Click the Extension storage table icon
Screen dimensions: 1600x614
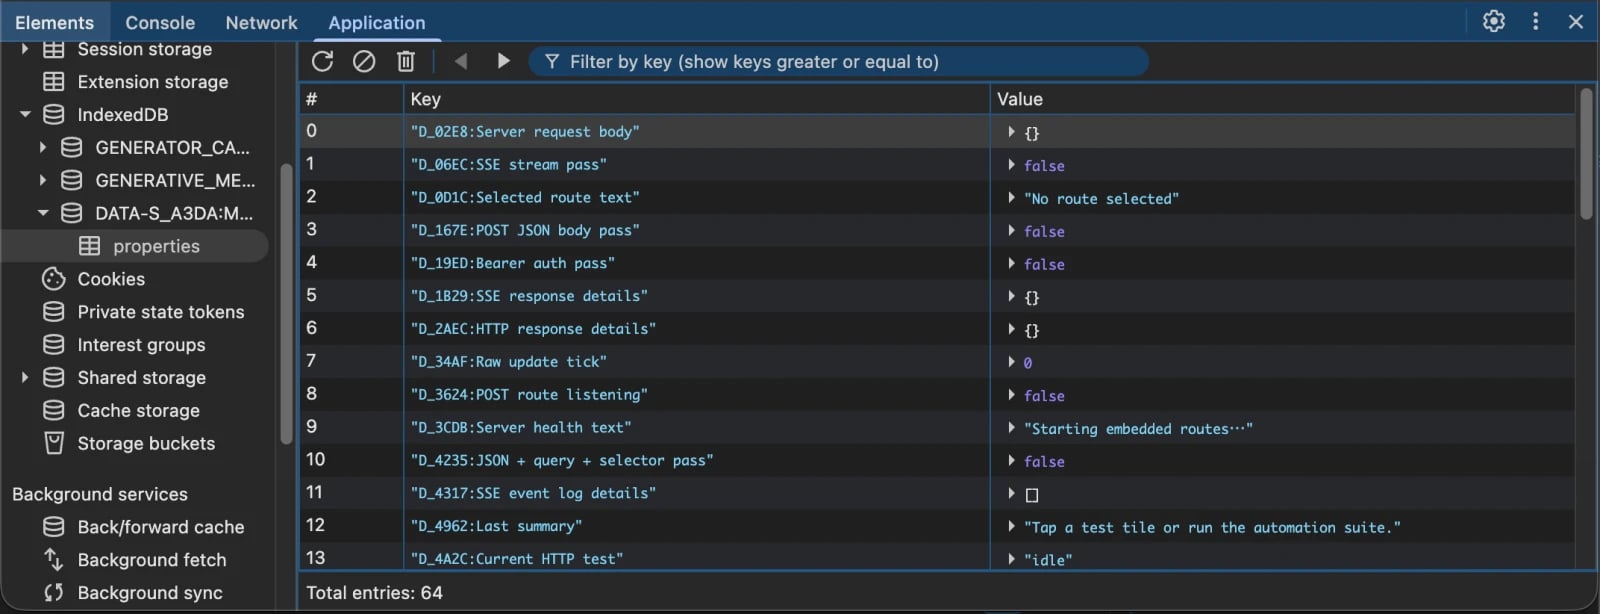coord(54,82)
